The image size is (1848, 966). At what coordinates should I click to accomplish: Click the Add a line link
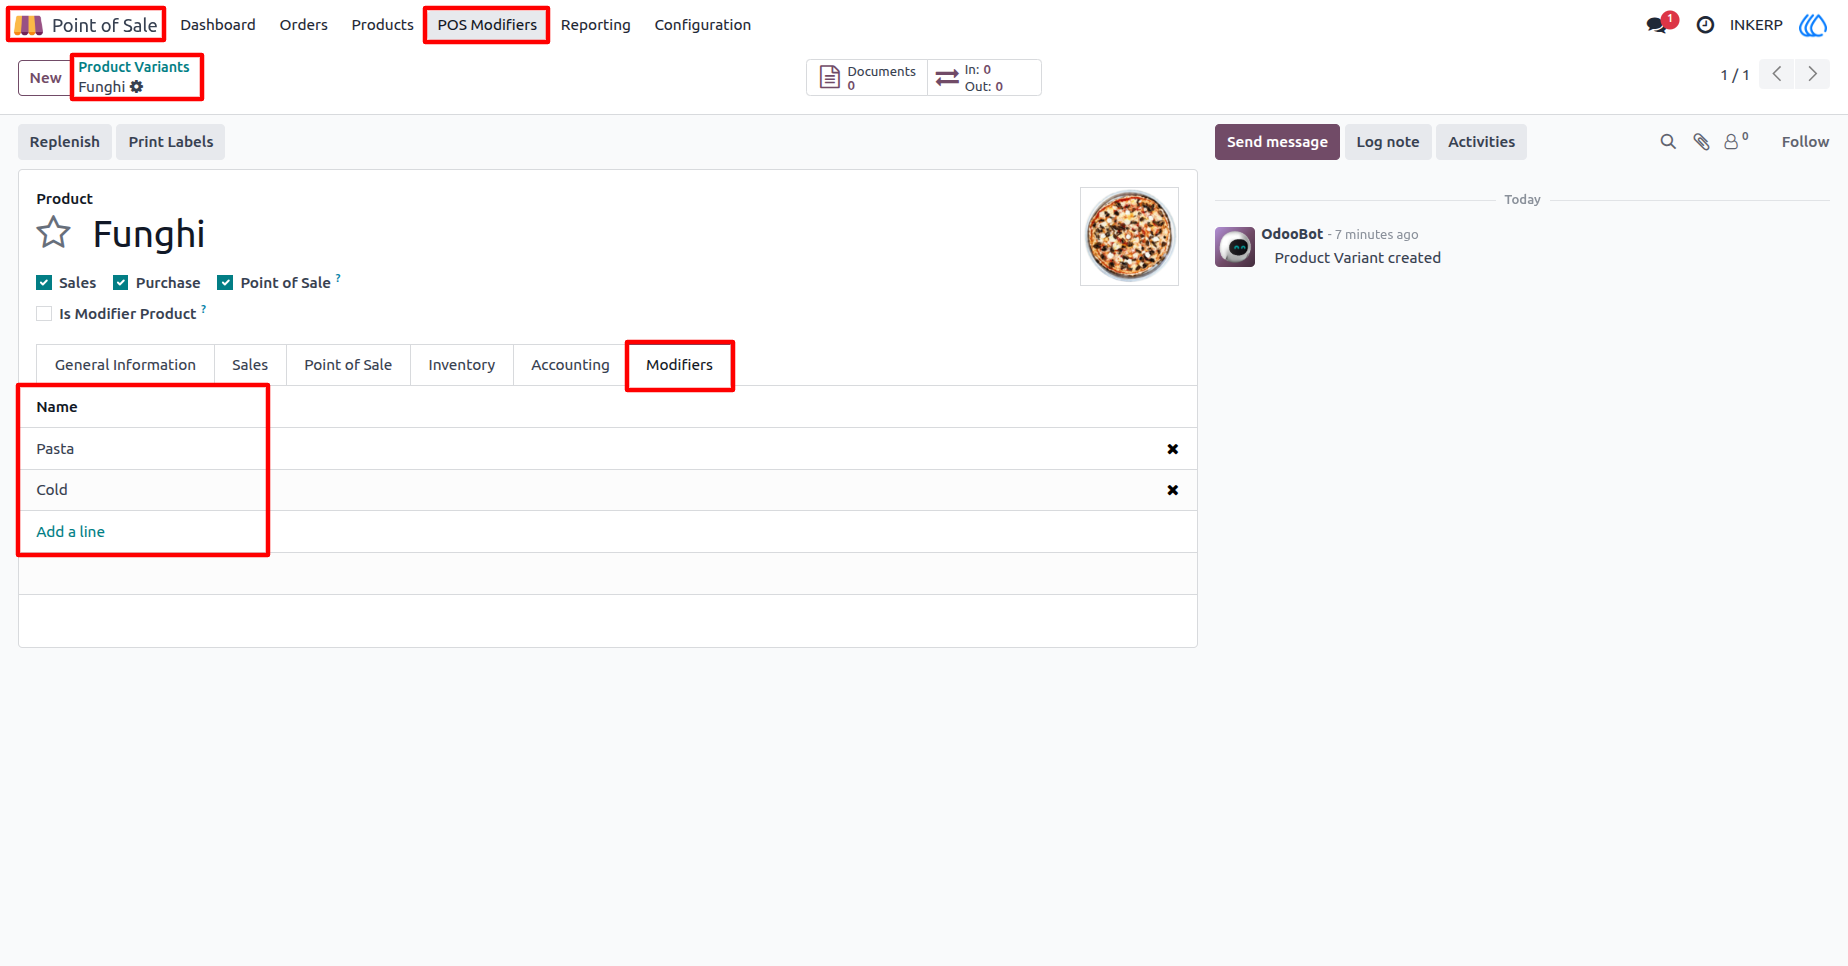point(71,532)
